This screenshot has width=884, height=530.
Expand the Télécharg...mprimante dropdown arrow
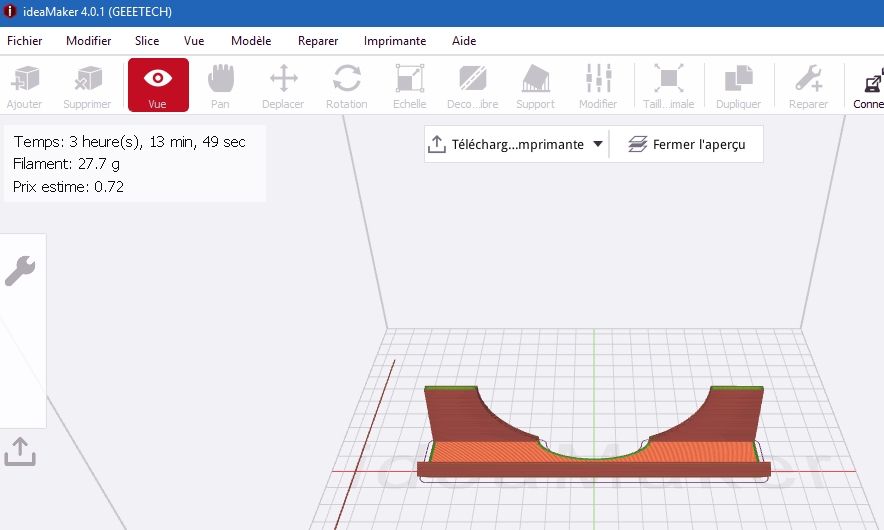pos(598,144)
